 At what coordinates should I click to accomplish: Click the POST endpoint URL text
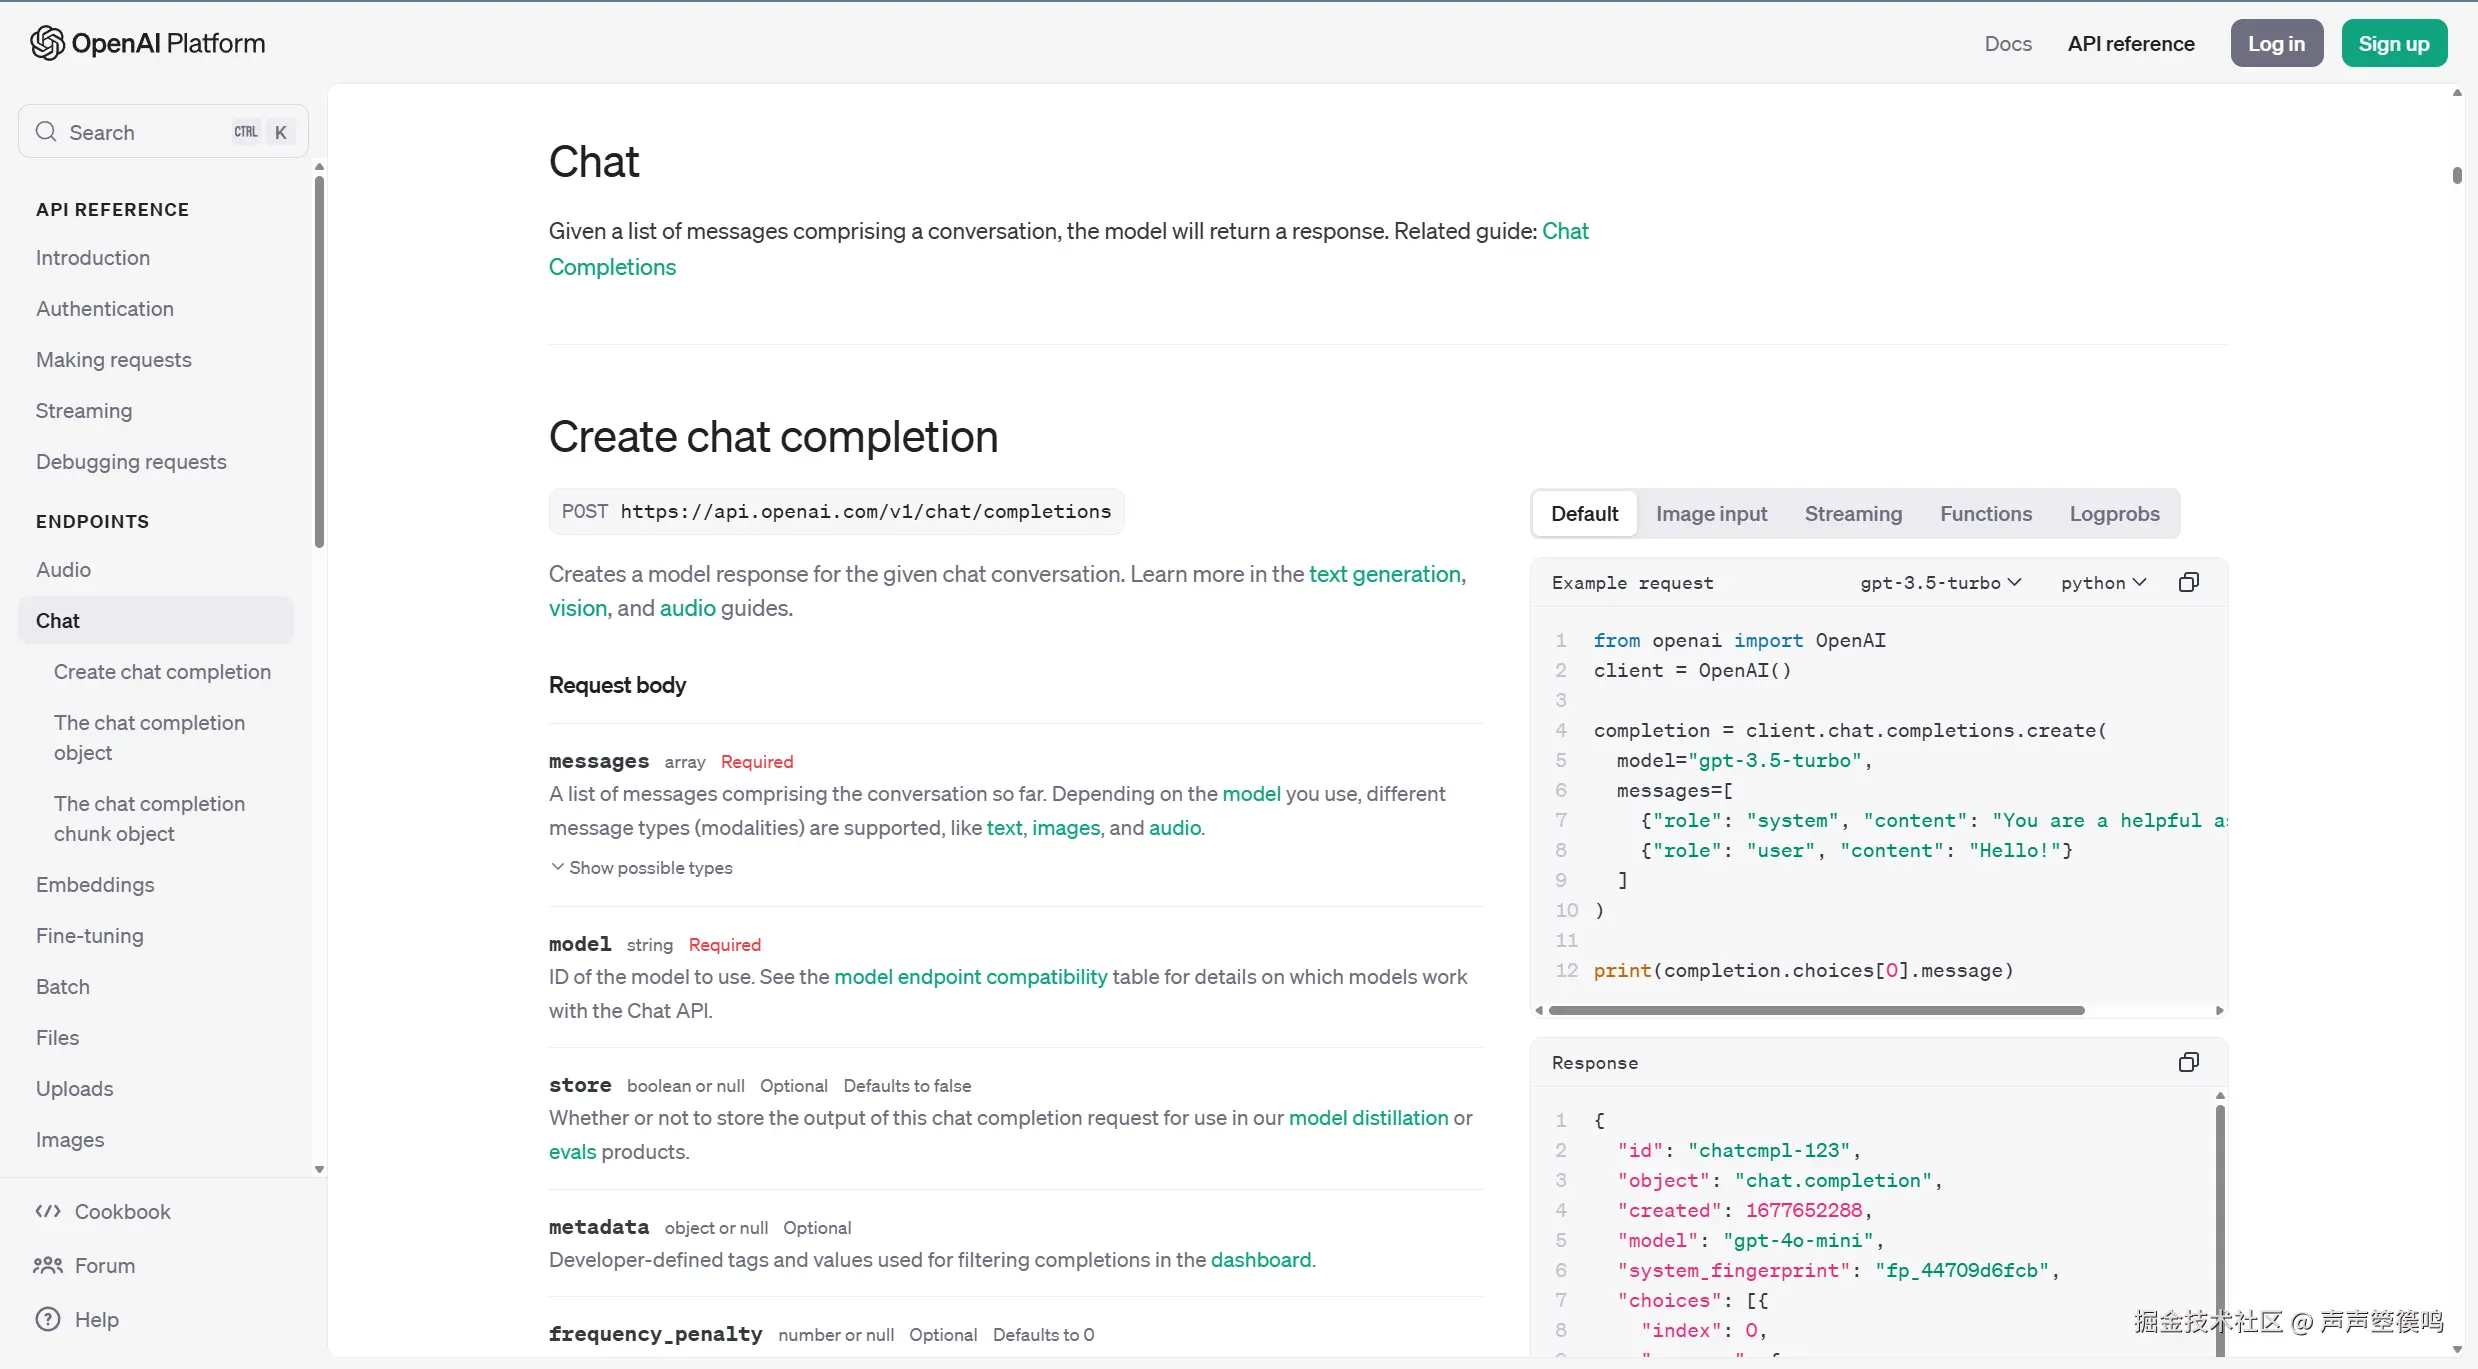point(866,512)
